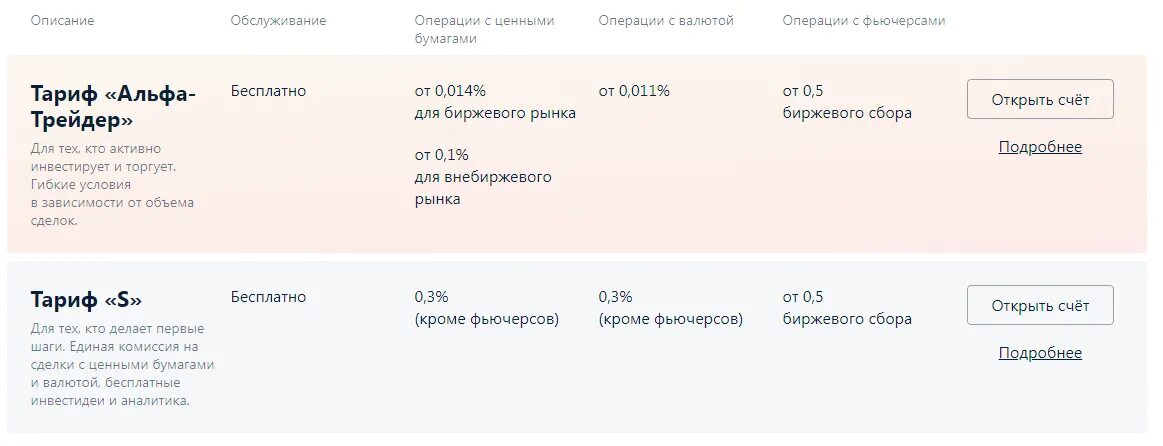This screenshot has width=1163, height=446.
Task: Click Открыть счёт for Тариф S
Action: point(1040,305)
